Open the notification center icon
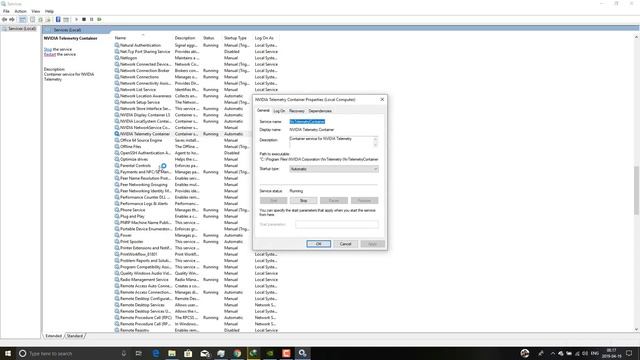This screenshot has width=640, height=360. pyautogui.click(x=629, y=353)
